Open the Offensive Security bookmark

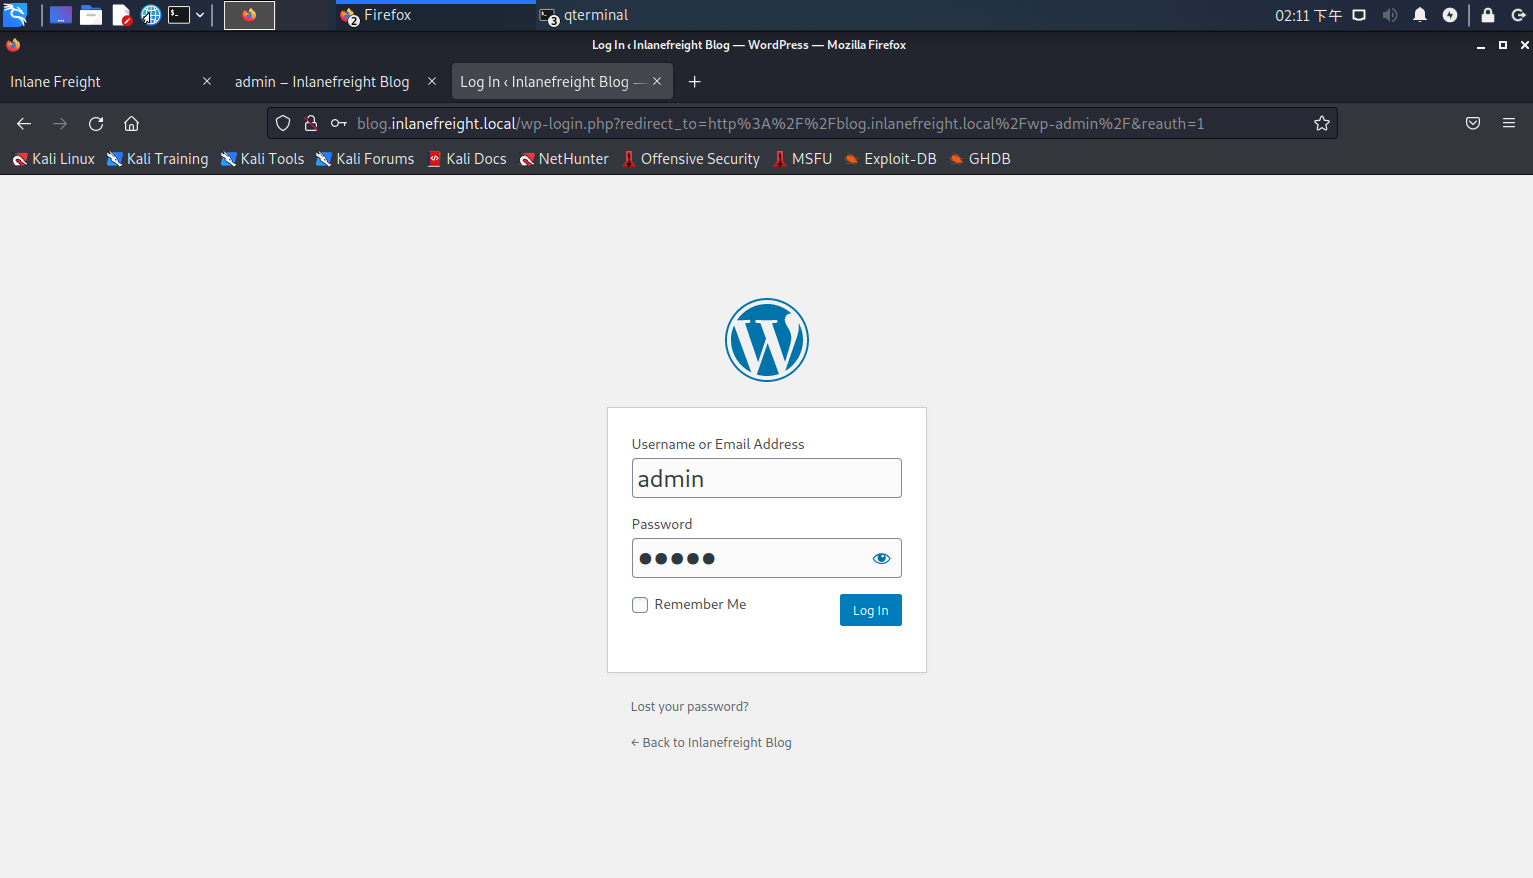click(691, 159)
